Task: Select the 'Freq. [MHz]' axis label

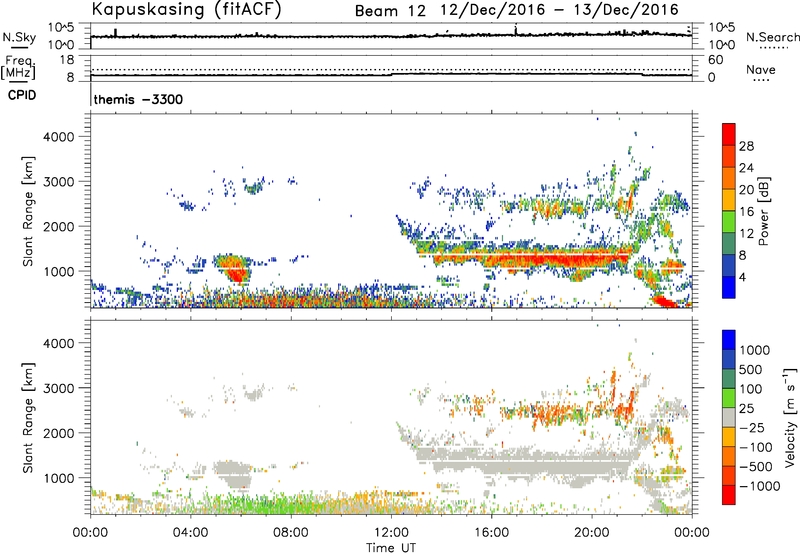Action: pyautogui.click(x=18, y=67)
